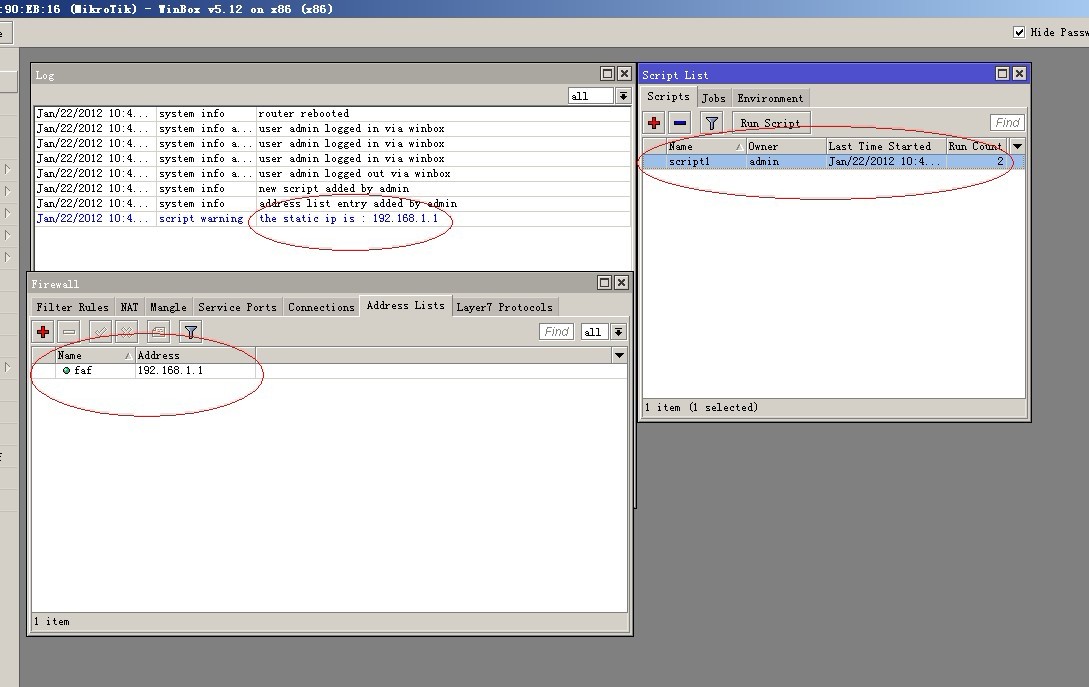Sort by Last Time Started column
The height and width of the screenshot is (687, 1089).
(x=886, y=146)
